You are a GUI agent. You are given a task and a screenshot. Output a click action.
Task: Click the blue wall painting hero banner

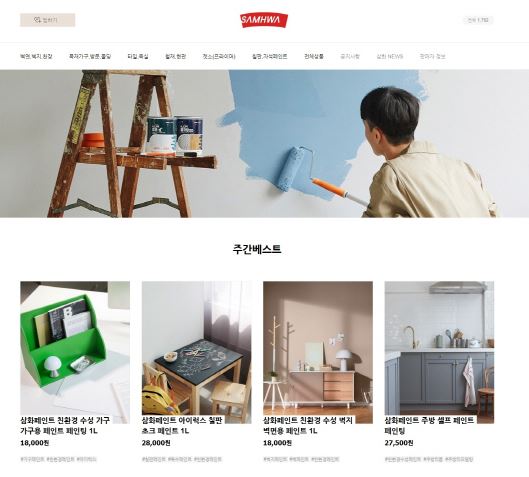click(x=264, y=143)
